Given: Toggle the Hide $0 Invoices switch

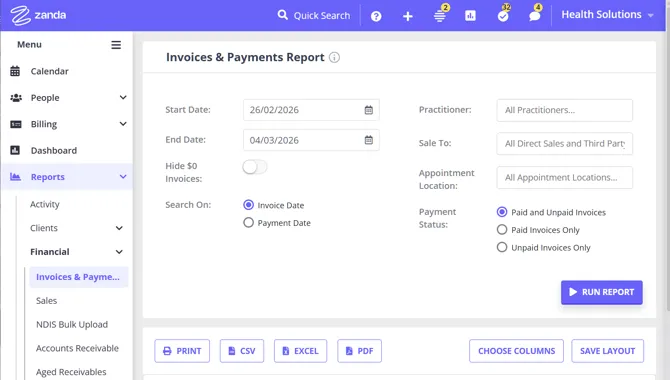Looking at the screenshot, I should tap(255, 167).
